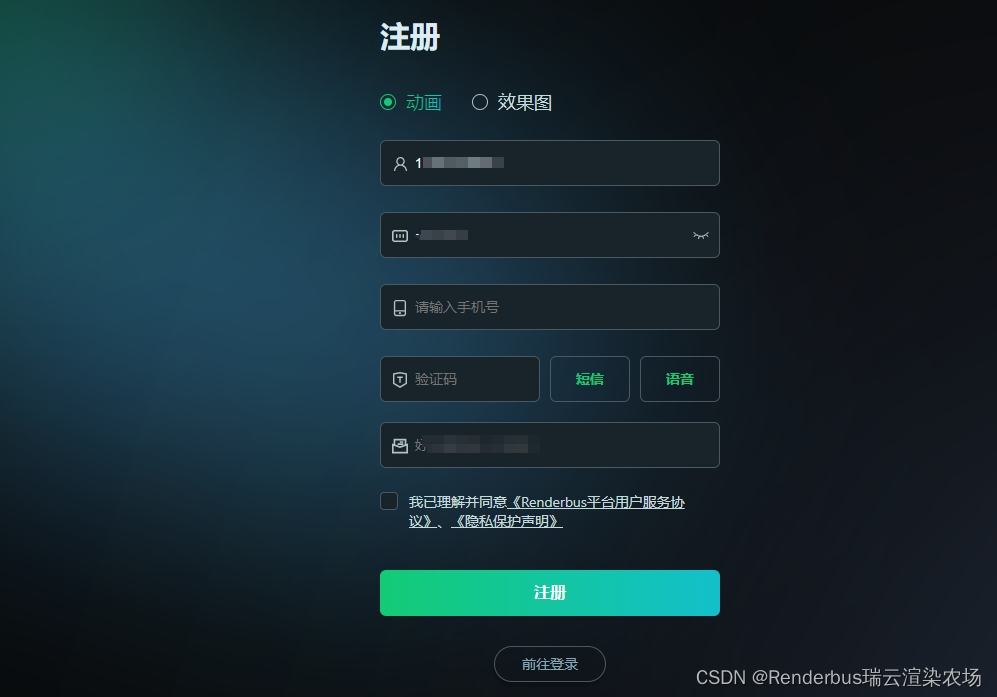The height and width of the screenshot is (697, 997).
Task: Click the shield icon in 验证码 field
Action: point(400,380)
